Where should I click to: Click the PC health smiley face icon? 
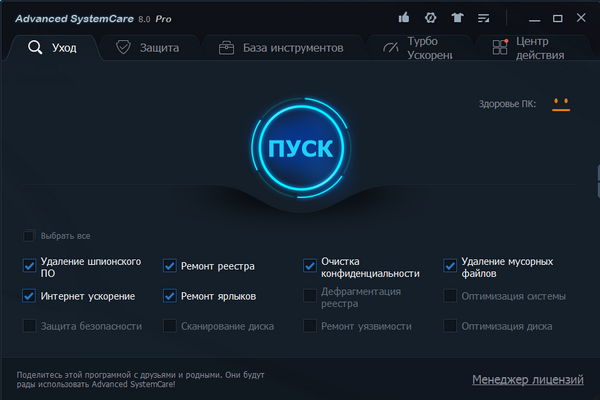pos(560,104)
